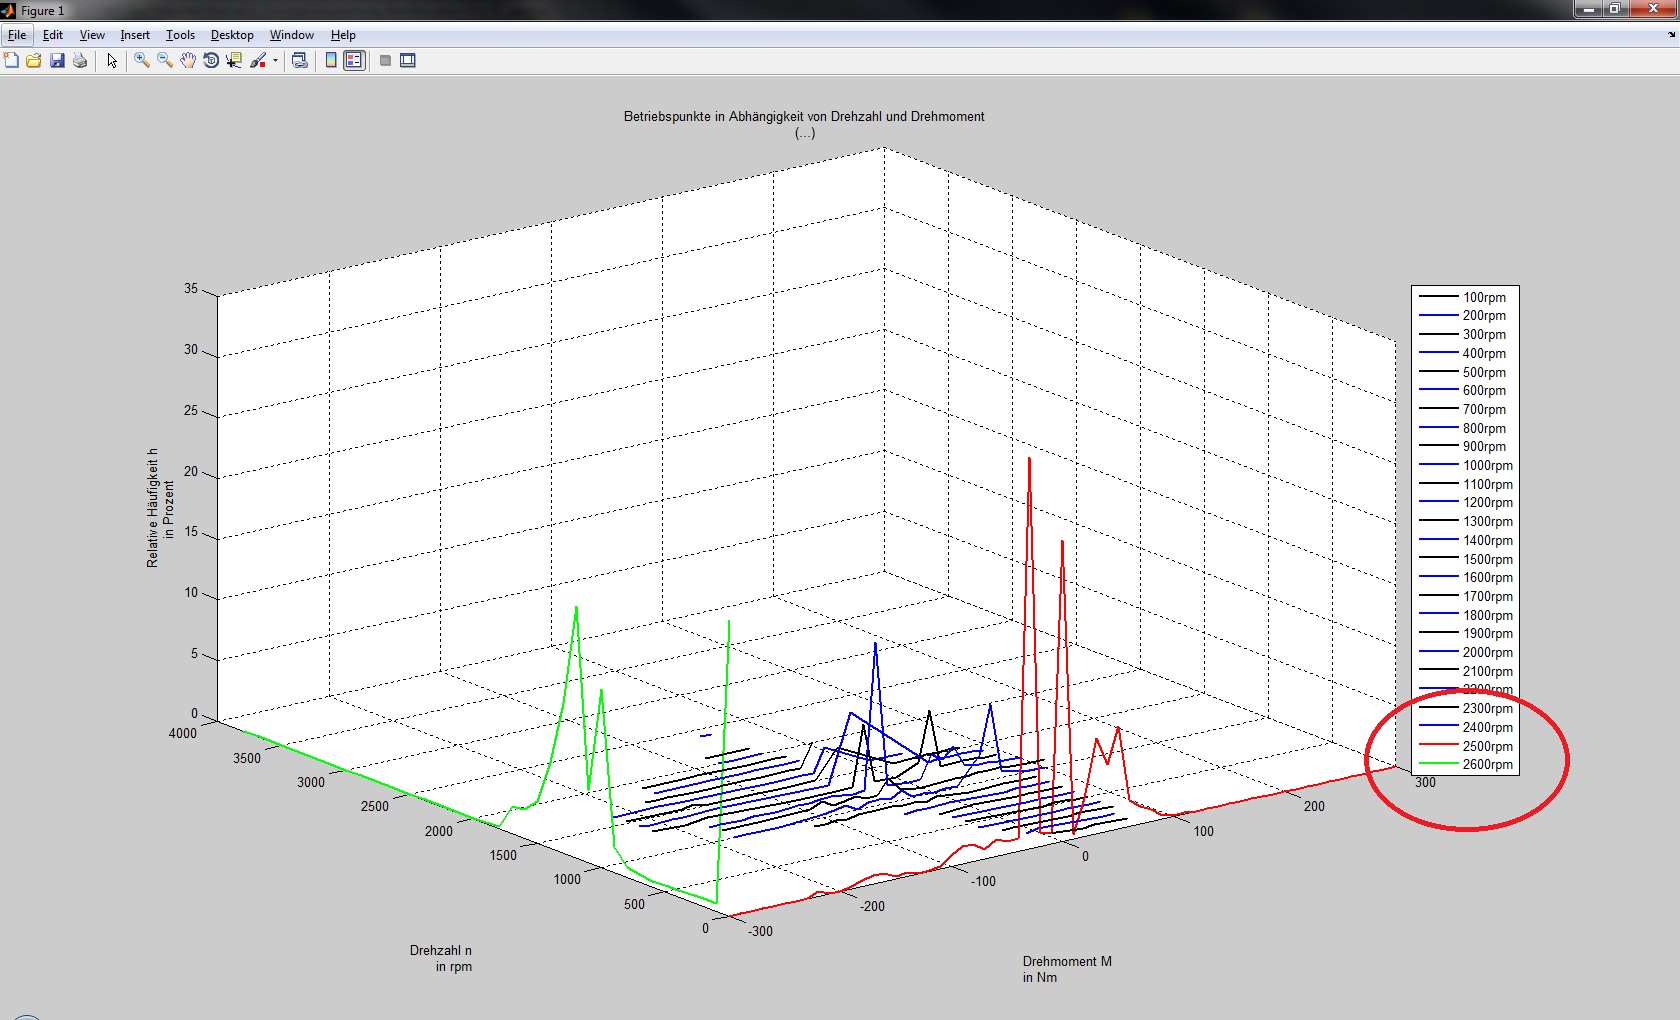Select the Zoom In magnifier tool

pyautogui.click(x=142, y=61)
